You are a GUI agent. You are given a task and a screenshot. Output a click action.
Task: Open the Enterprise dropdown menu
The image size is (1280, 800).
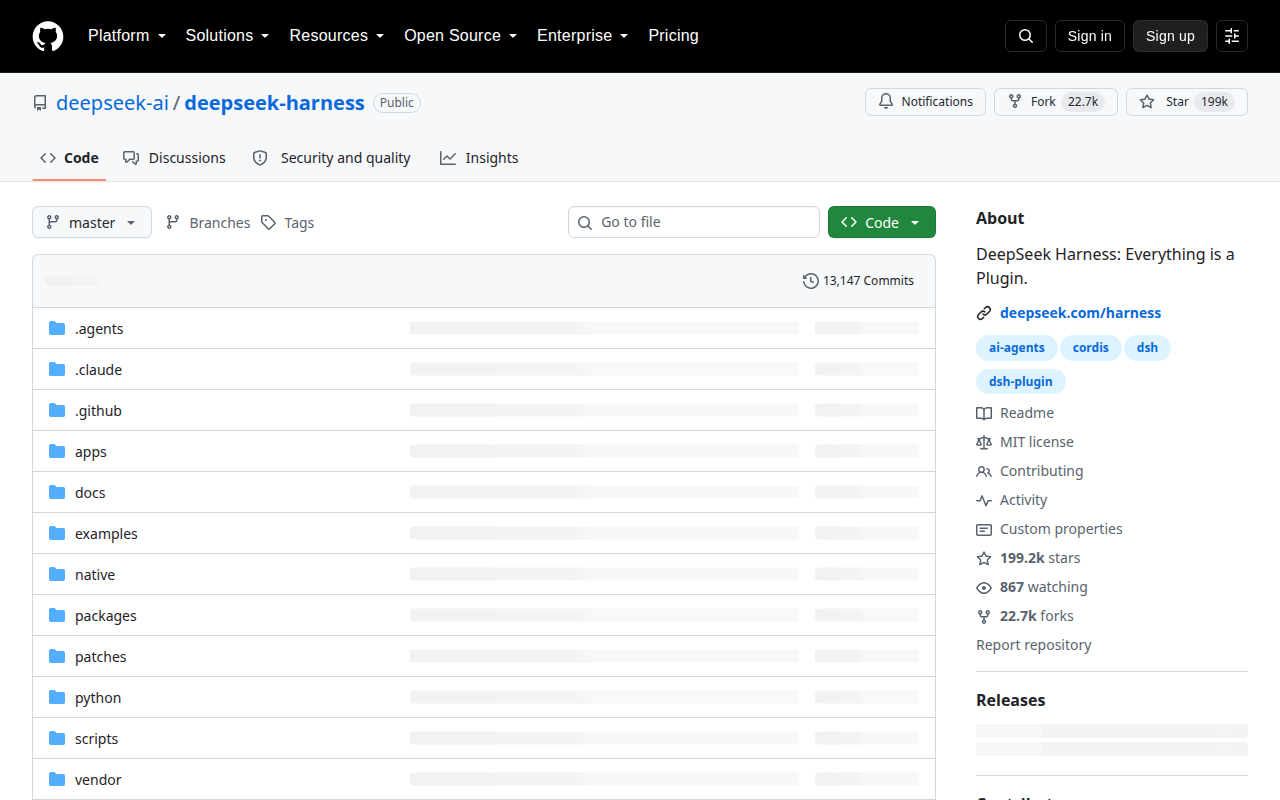pos(582,36)
